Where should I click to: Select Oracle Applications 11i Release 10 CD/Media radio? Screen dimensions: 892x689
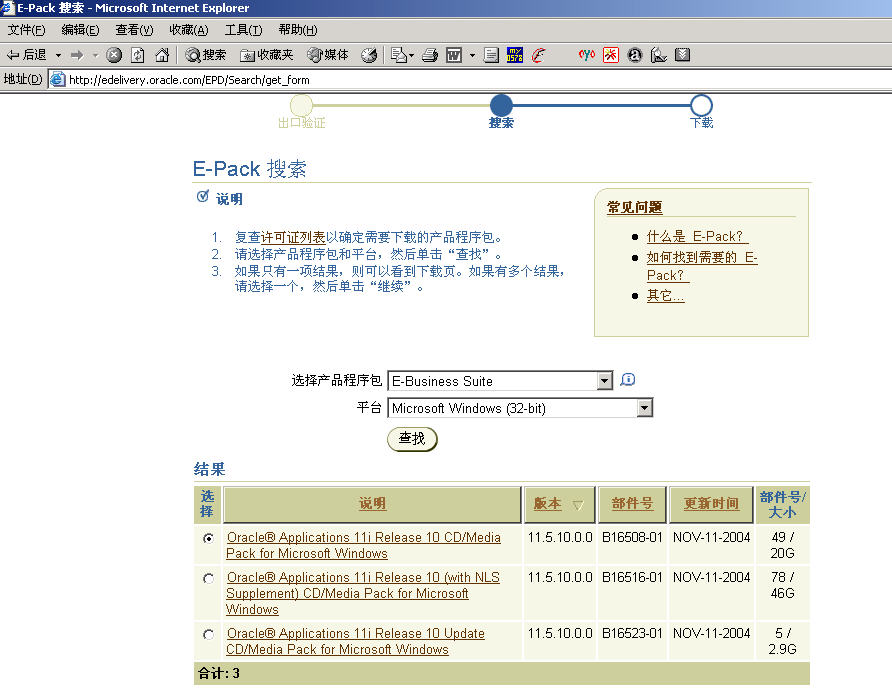[x=208, y=538]
